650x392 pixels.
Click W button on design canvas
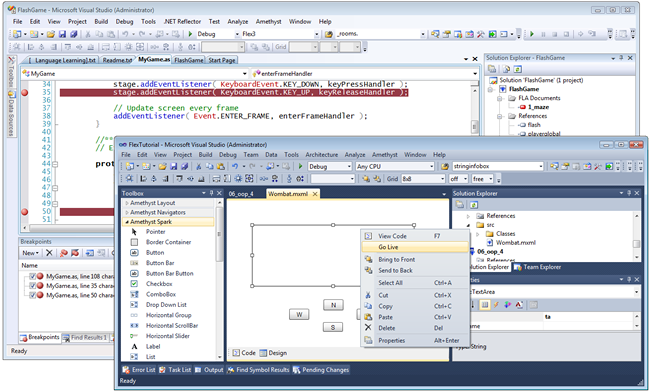(x=299, y=315)
